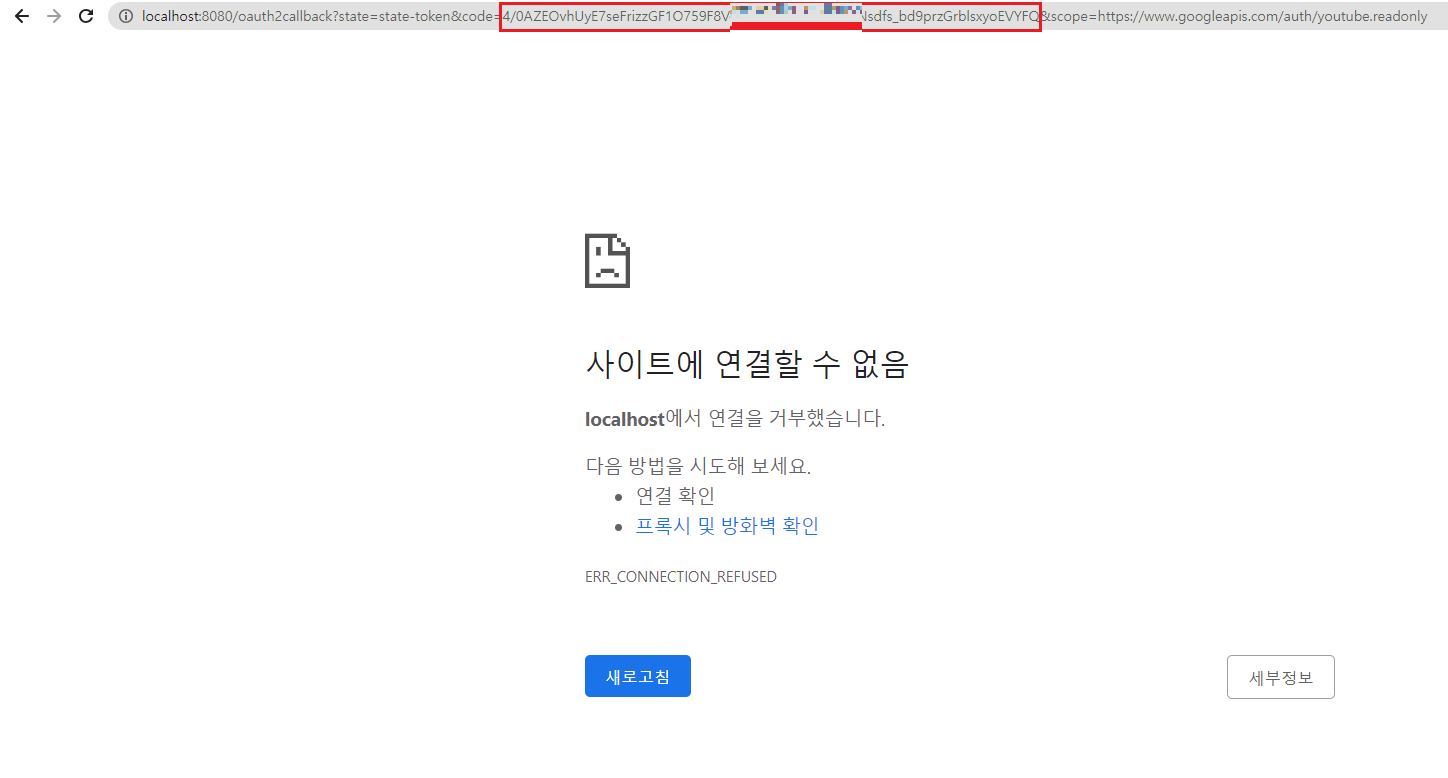This screenshot has height=778, width=1448.
Task: Focus the localhost:8080 address bar URL
Action: tap(785, 16)
